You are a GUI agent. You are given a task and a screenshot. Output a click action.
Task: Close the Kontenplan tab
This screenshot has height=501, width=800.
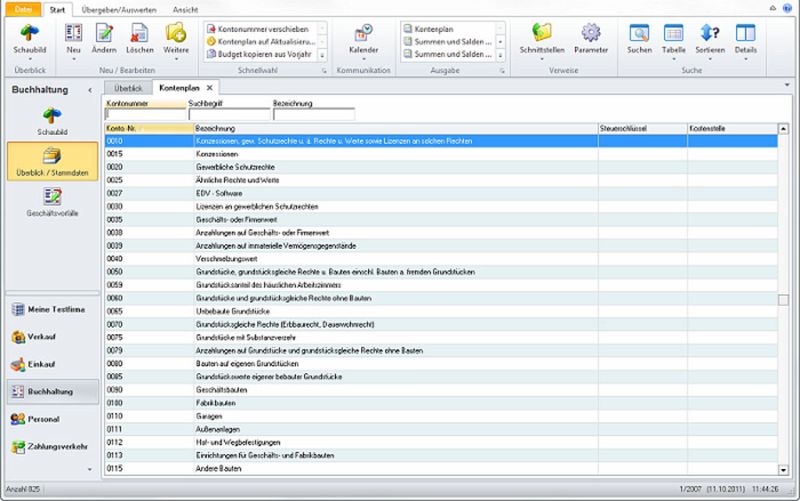click(x=209, y=88)
